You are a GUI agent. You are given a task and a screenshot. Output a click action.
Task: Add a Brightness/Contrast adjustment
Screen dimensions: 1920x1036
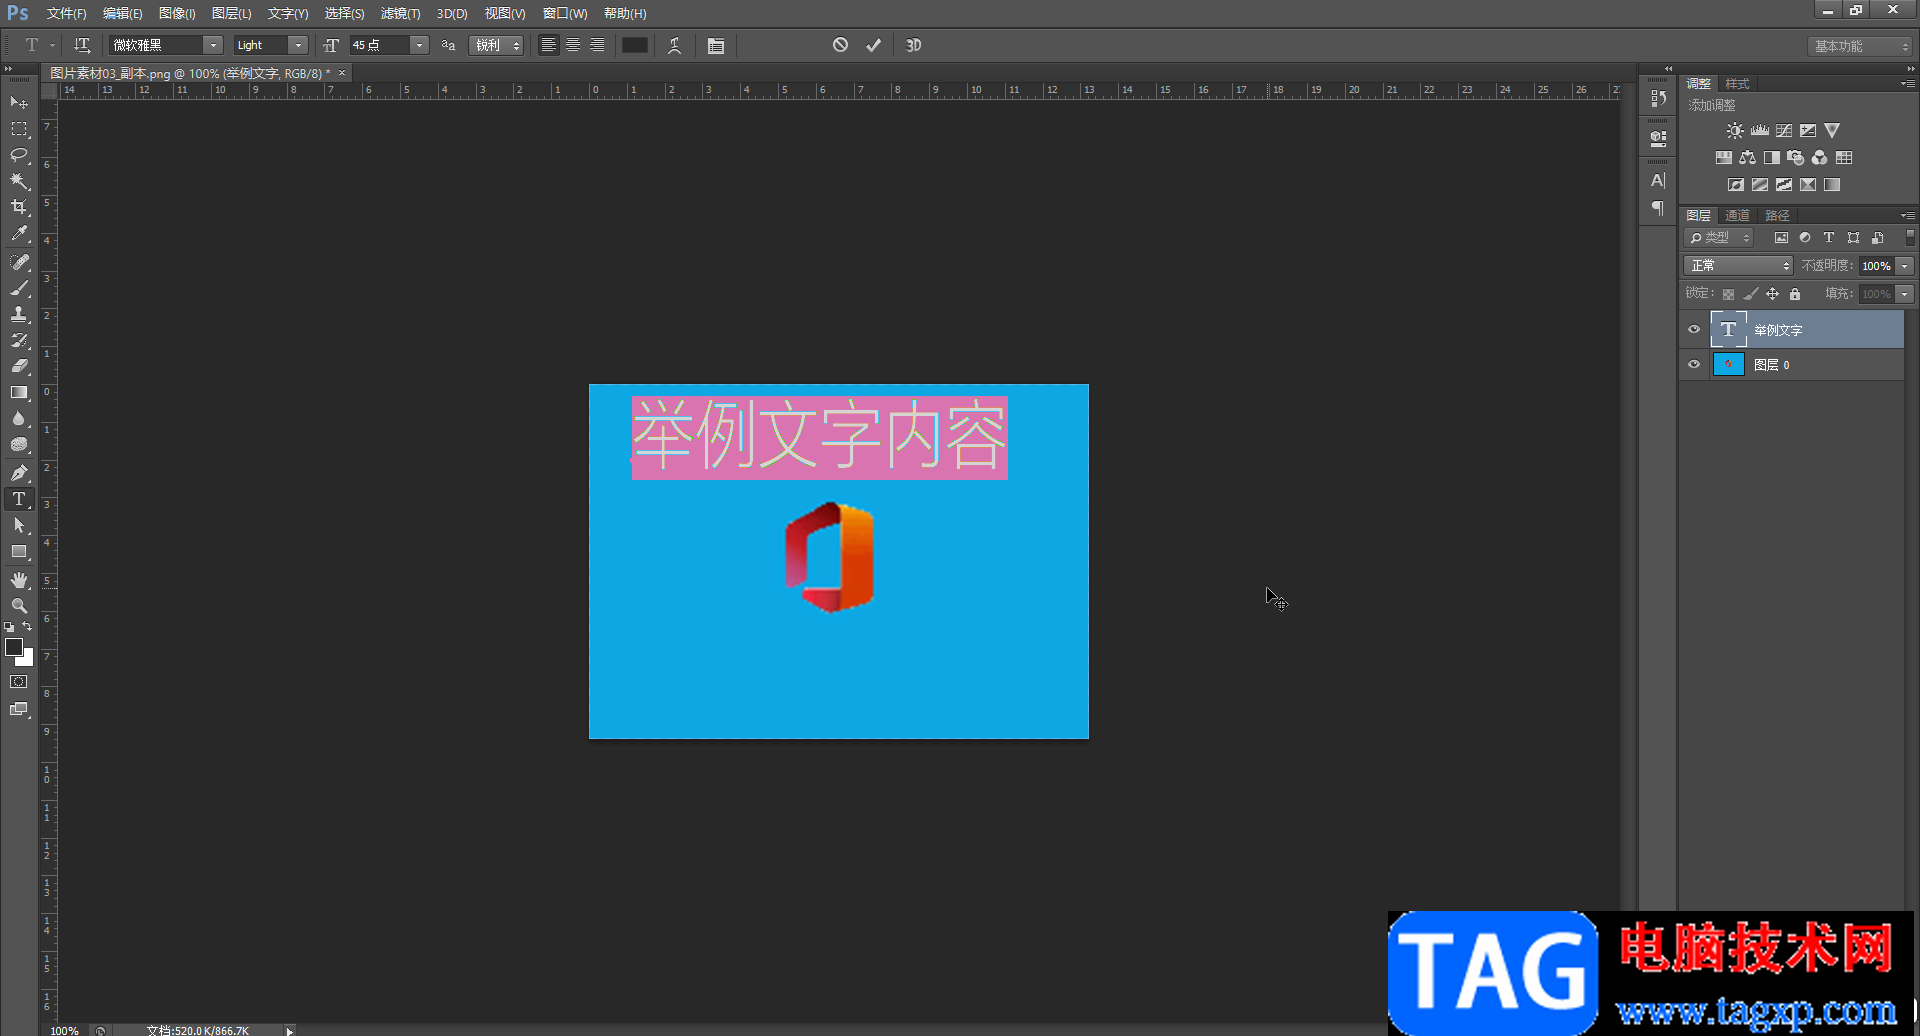(1735, 131)
